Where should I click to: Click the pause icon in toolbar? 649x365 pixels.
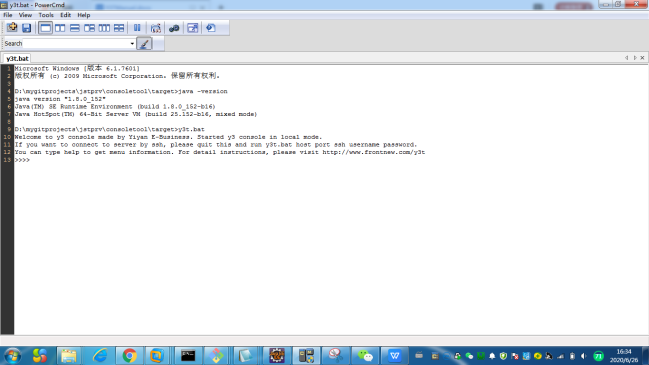[137, 28]
